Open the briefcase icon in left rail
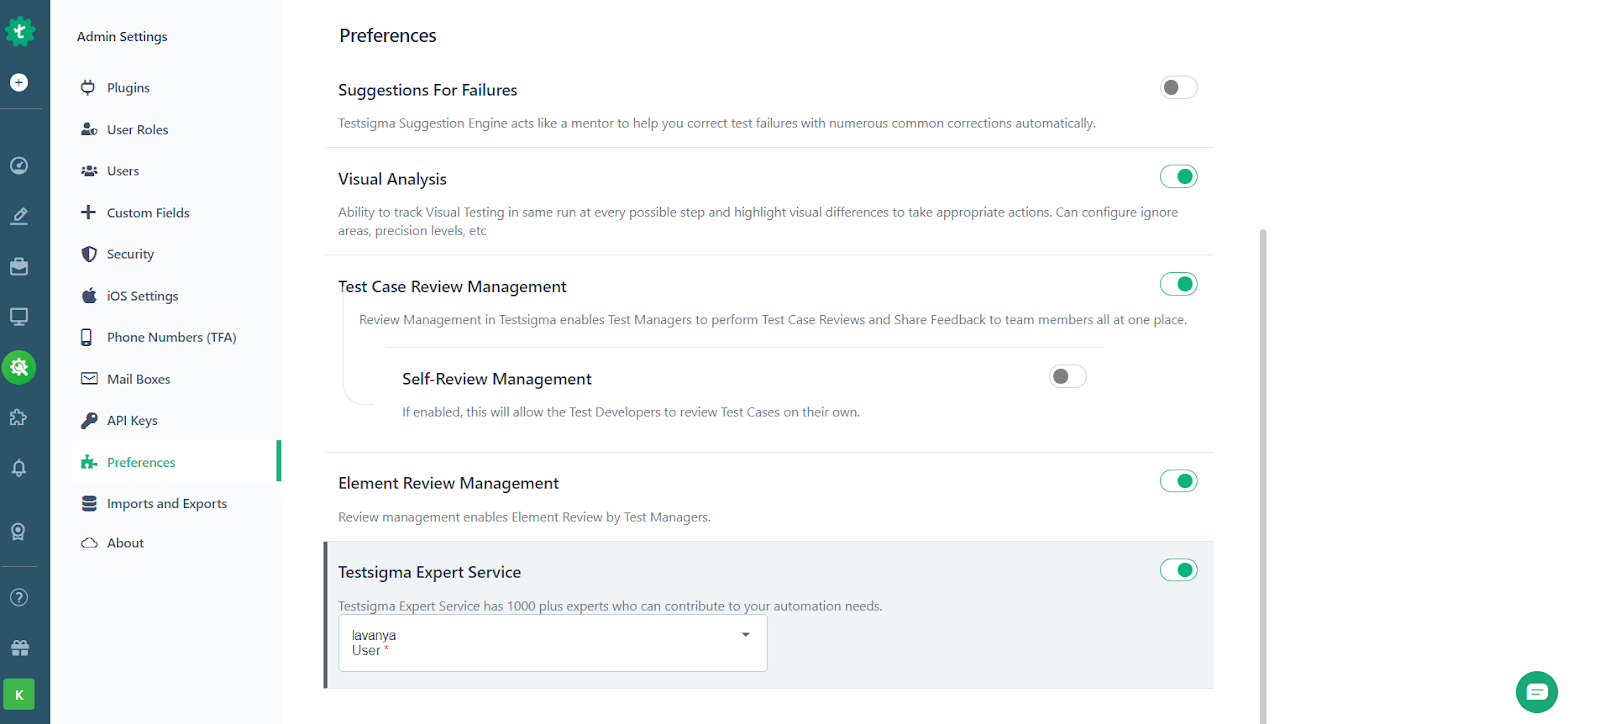Image resolution: width=1600 pixels, height=724 pixels. (x=19, y=267)
